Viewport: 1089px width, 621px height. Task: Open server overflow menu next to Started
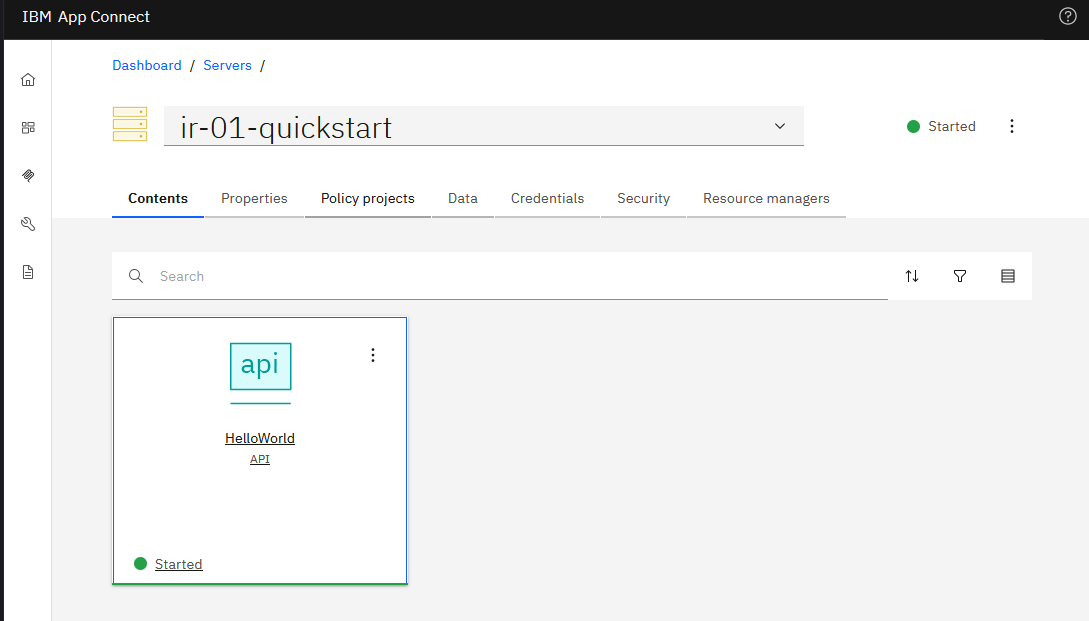pos(1012,126)
